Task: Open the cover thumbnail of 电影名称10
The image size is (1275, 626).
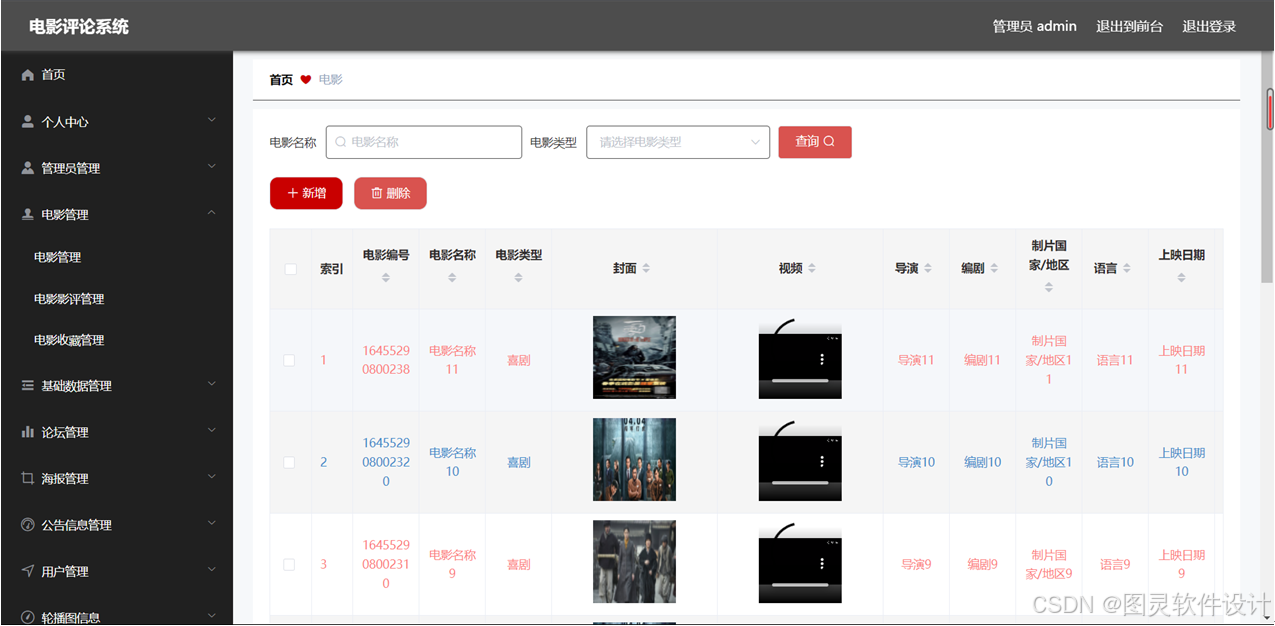Action: click(x=634, y=459)
